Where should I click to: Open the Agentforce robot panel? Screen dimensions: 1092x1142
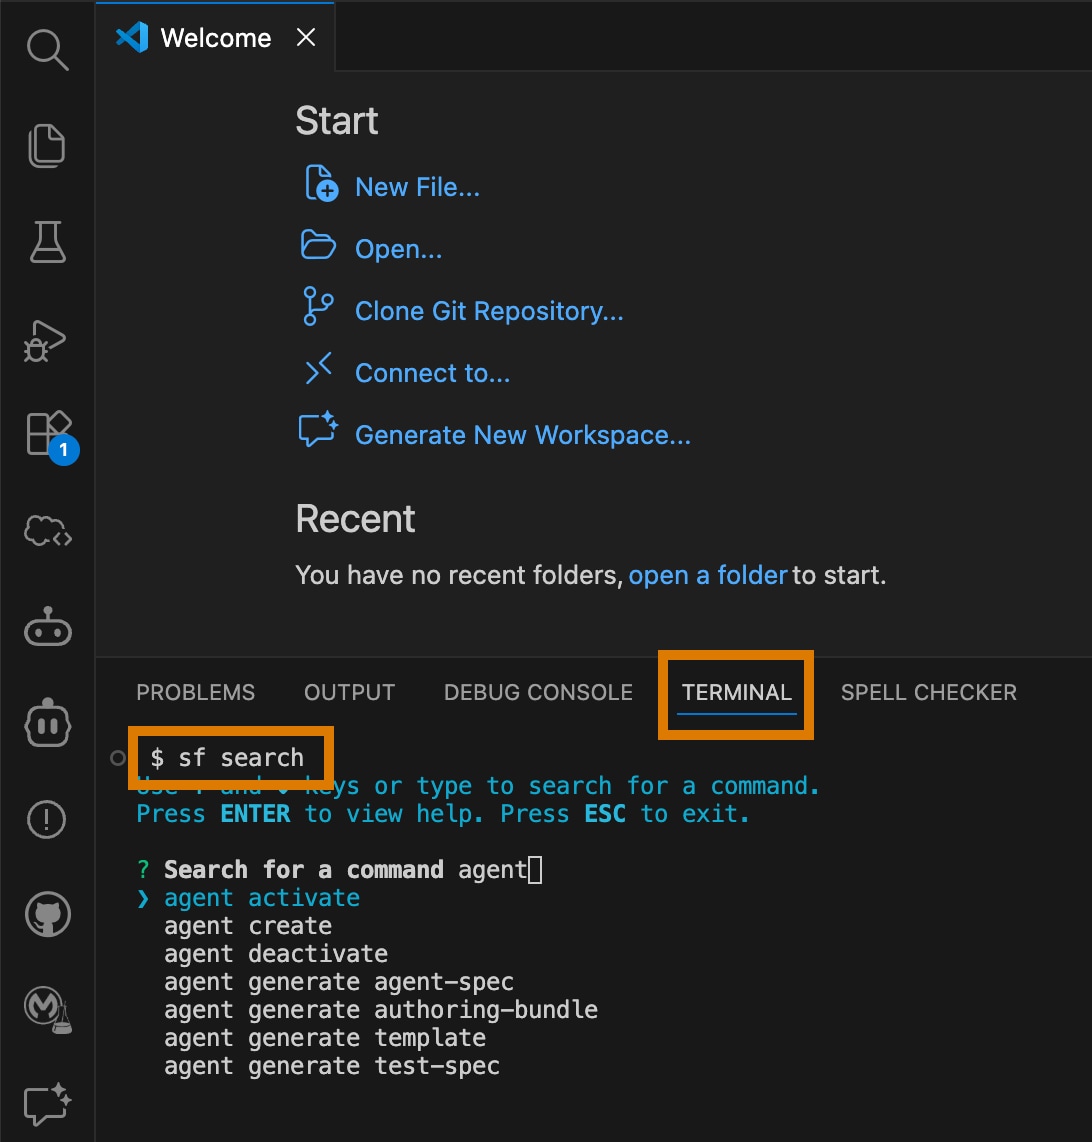point(47,627)
